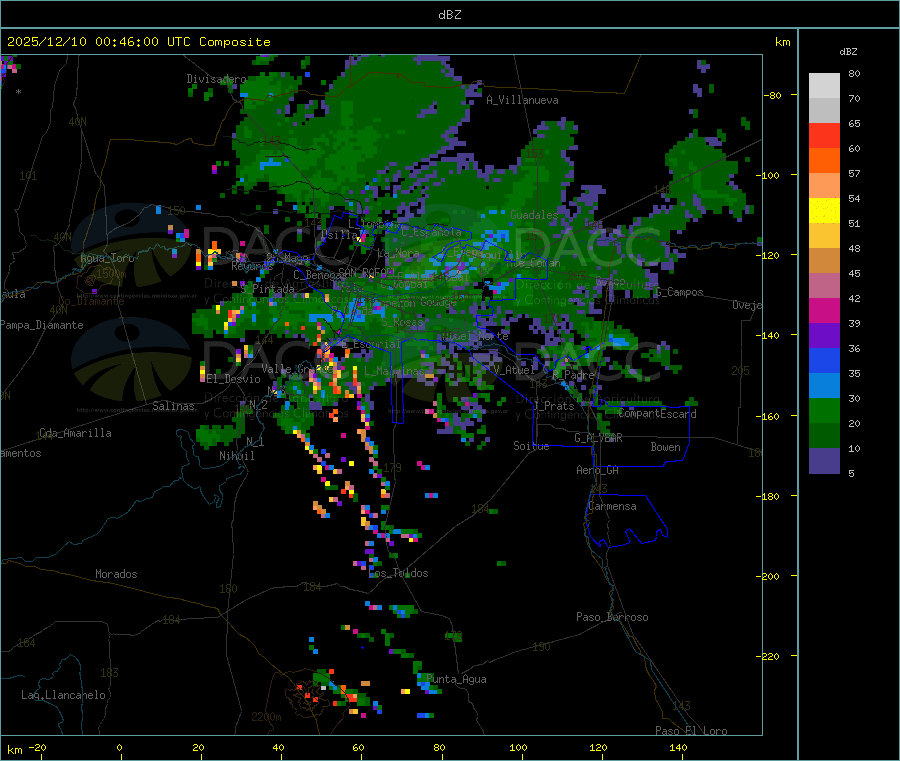Click the '5' value label at legend bottom
This screenshot has height=761, width=900.
(851, 473)
